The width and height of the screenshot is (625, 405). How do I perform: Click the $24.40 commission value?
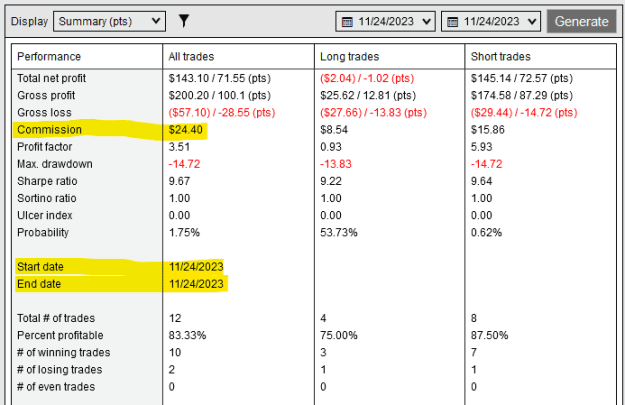(185, 130)
